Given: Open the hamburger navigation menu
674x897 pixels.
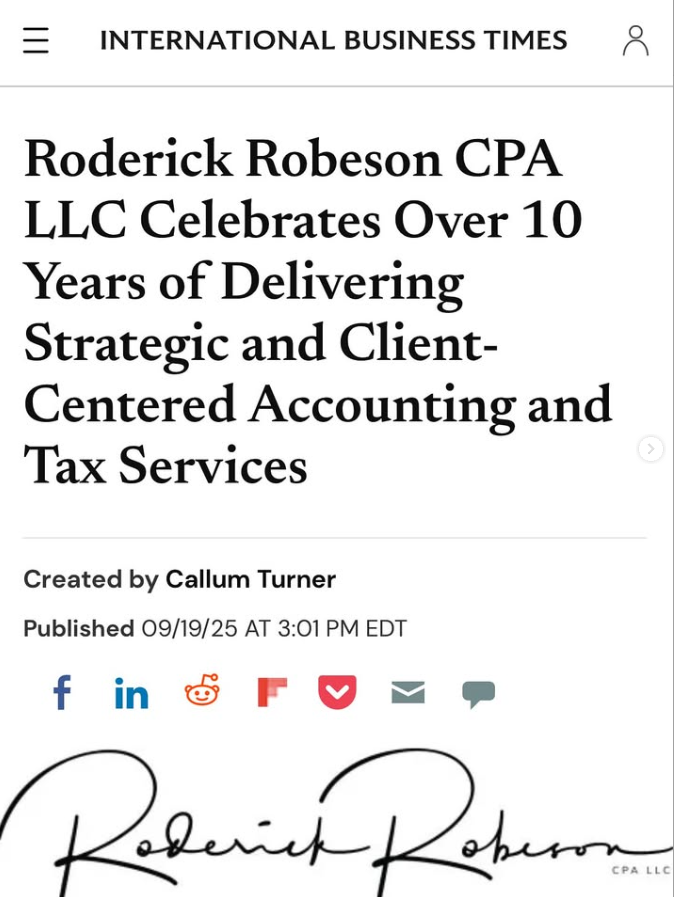Looking at the screenshot, I should tap(36, 40).
